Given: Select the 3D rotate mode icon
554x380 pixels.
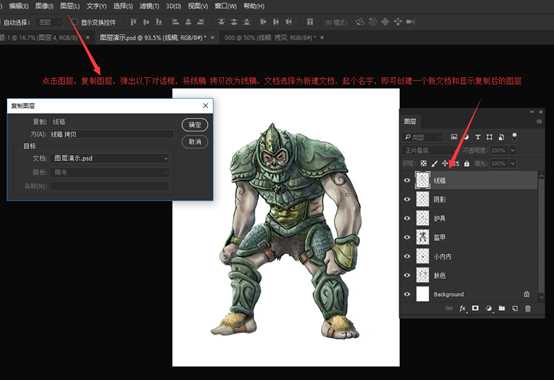Looking at the screenshot, I should tap(360, 22).
